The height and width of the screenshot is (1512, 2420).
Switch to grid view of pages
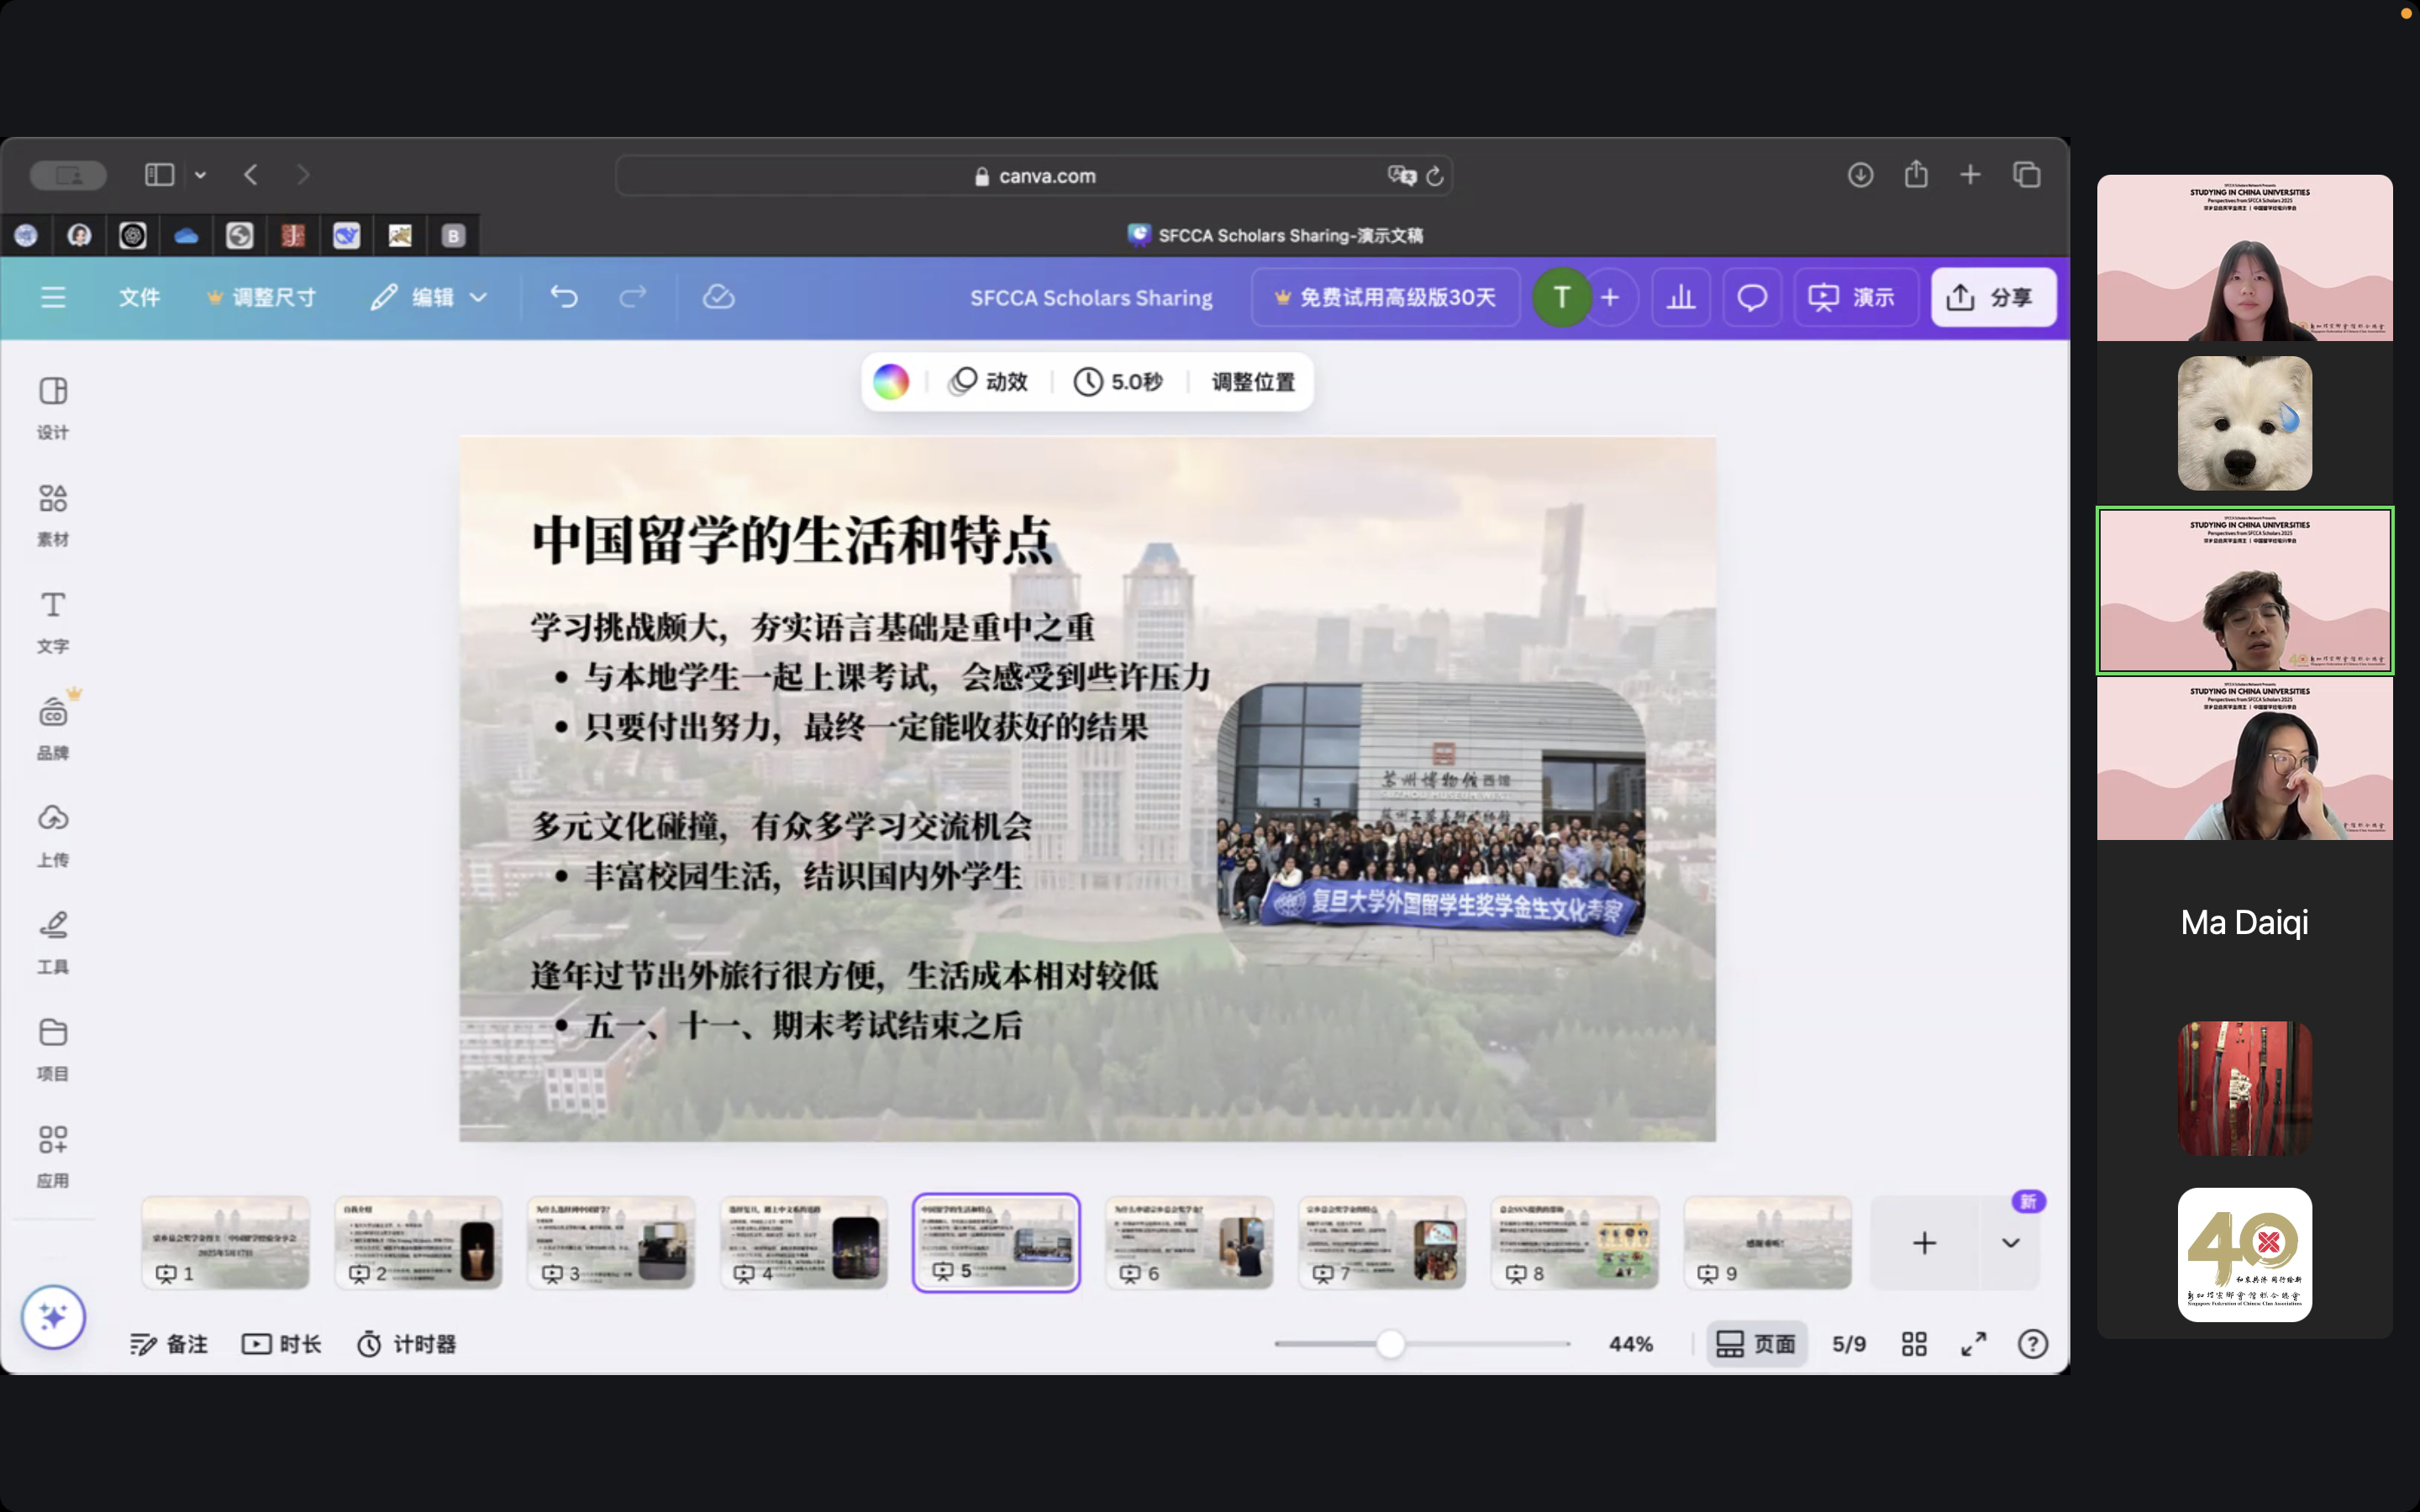coord(1914,1344)
